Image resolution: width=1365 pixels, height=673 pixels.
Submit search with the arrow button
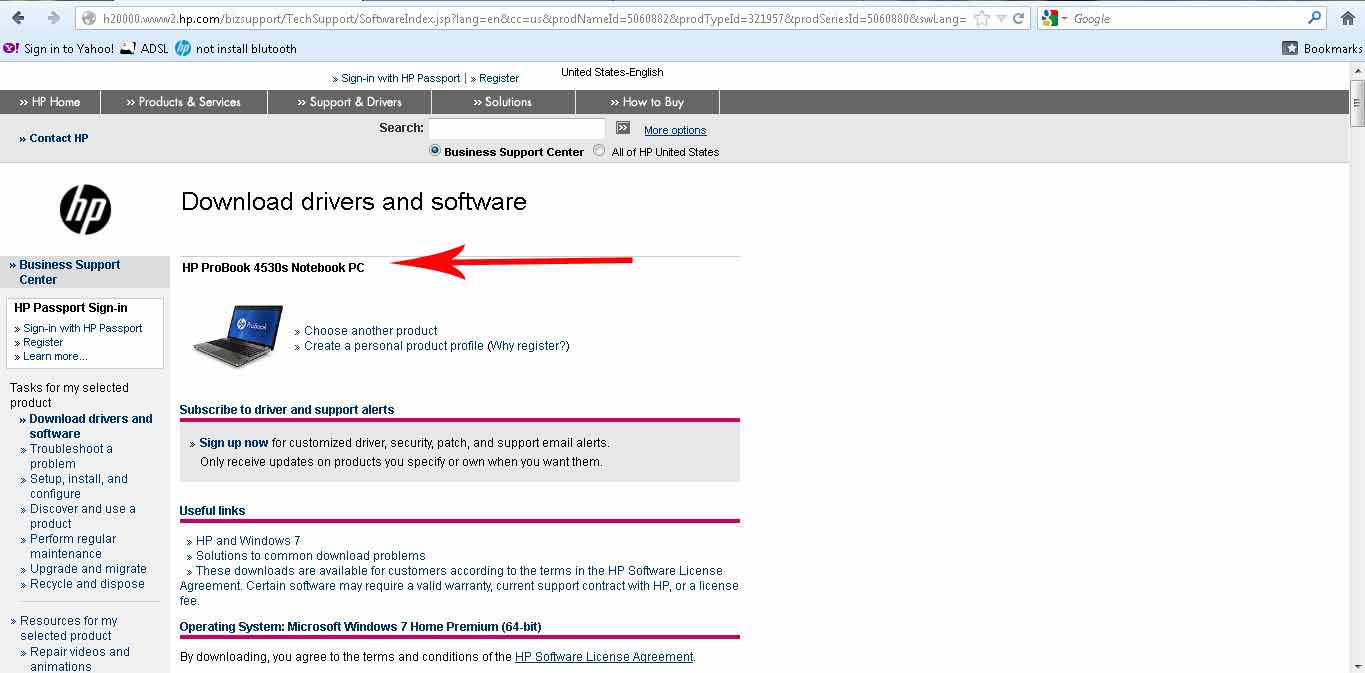623,128
